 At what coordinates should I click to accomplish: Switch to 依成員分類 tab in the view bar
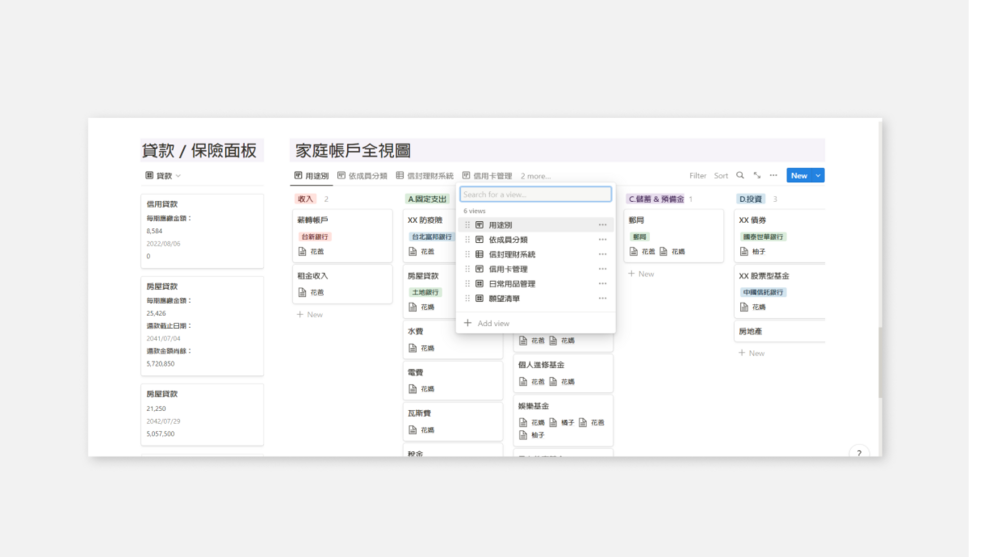click(362, 176)
